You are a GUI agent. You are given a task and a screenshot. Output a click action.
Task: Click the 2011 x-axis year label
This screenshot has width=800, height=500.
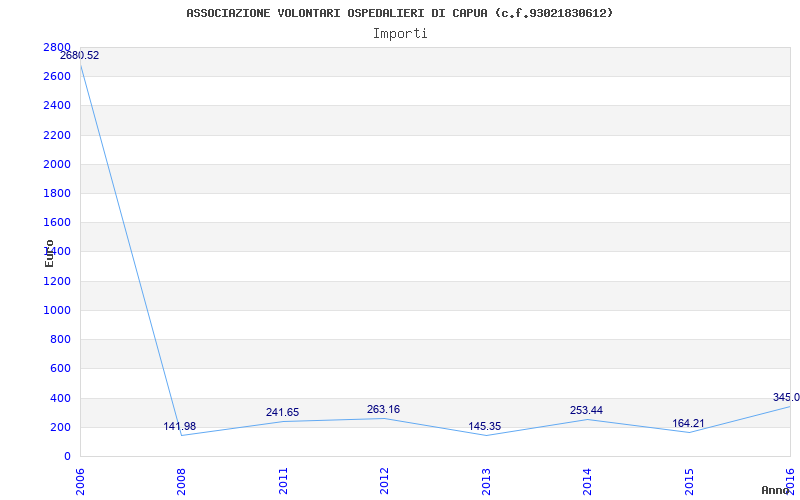pos(283,482)
